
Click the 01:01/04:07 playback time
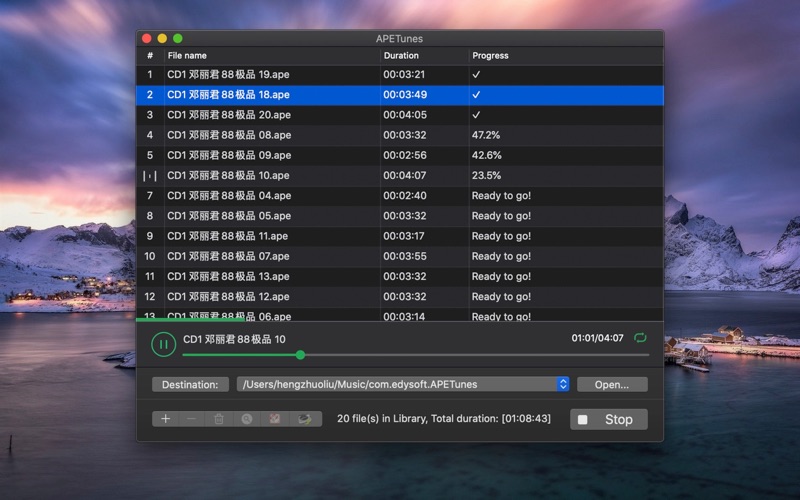click(597, 338)
